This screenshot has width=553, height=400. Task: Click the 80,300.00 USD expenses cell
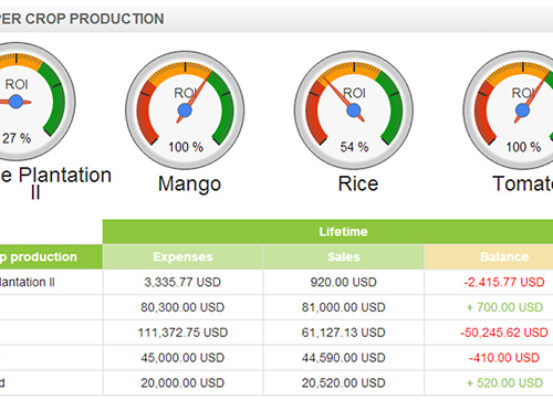click(x=183, y=307)
